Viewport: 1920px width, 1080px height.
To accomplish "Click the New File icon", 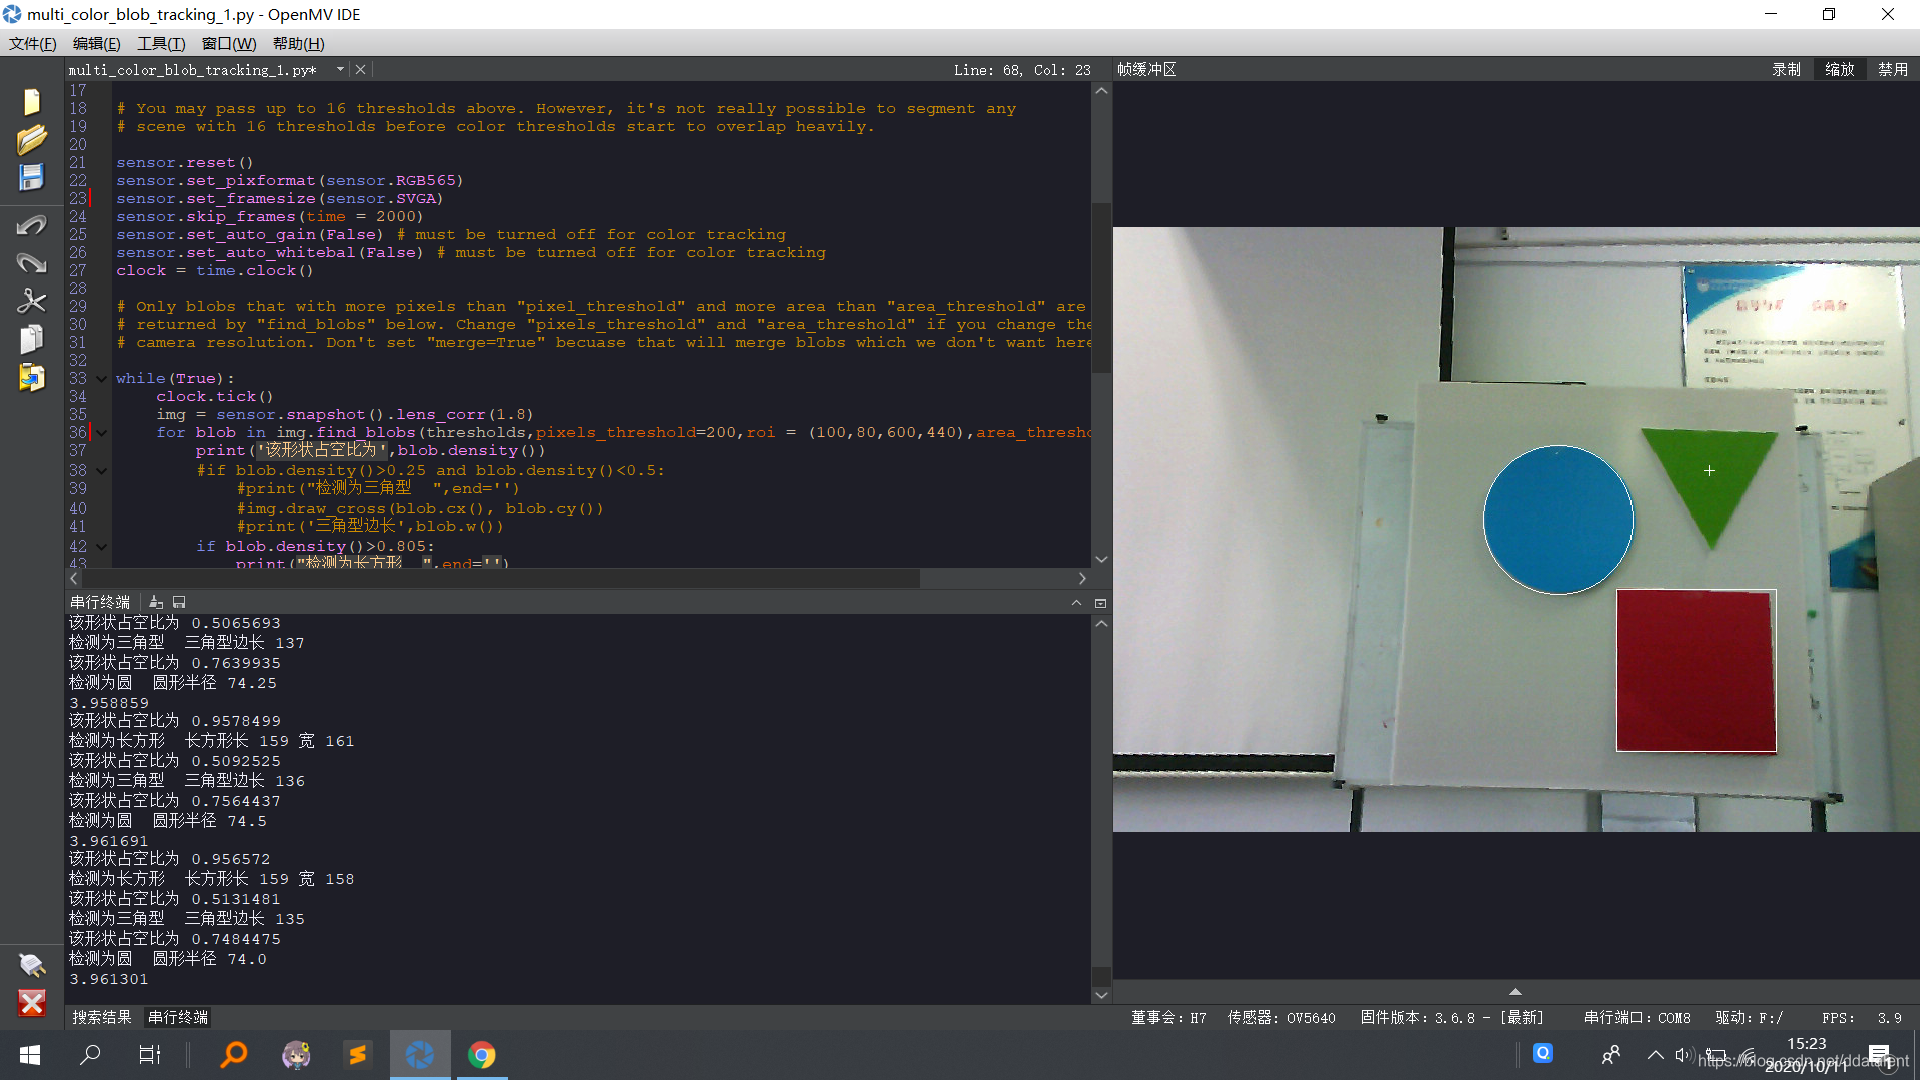I will (x=31, y=101).
